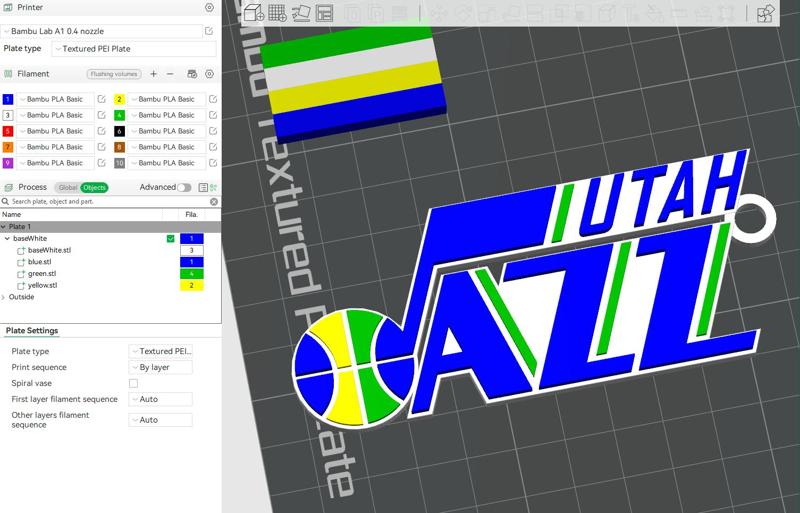Viewport: 800px width, 513px height.
Task: Select green.stl part in object list
Action: pos(42,274)
